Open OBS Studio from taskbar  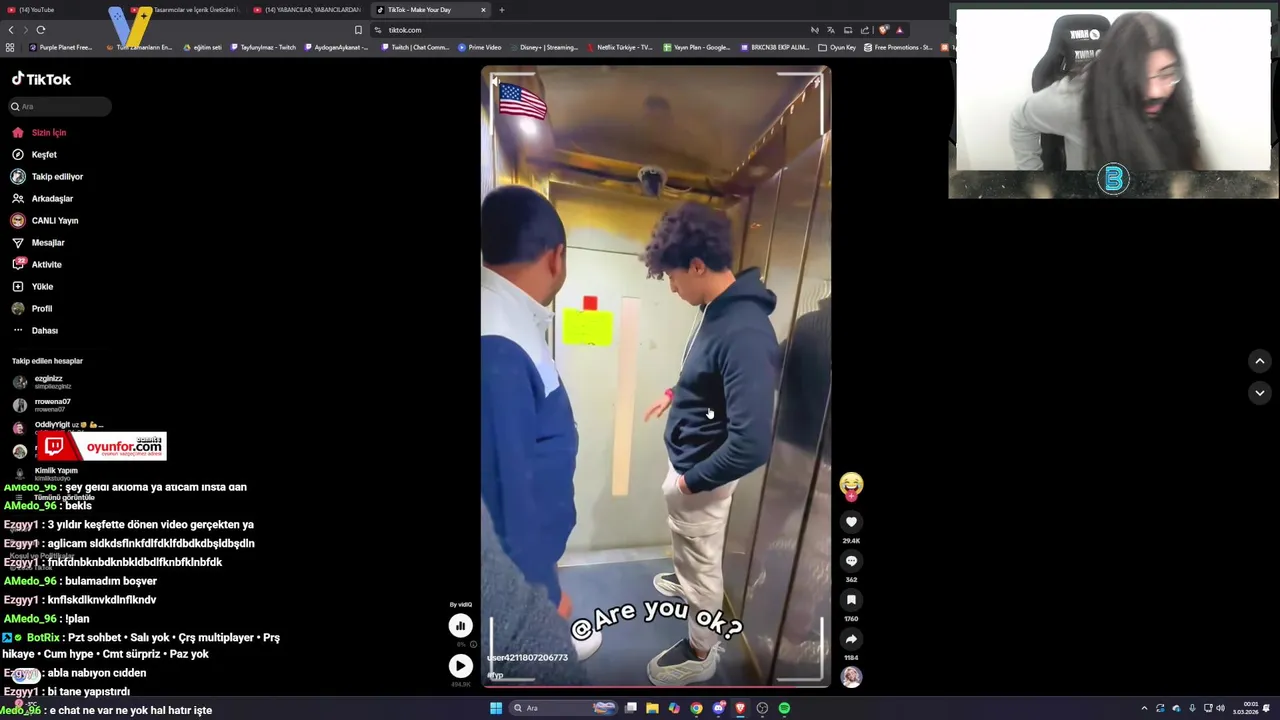pyautogui.click(x=762, y=708)
